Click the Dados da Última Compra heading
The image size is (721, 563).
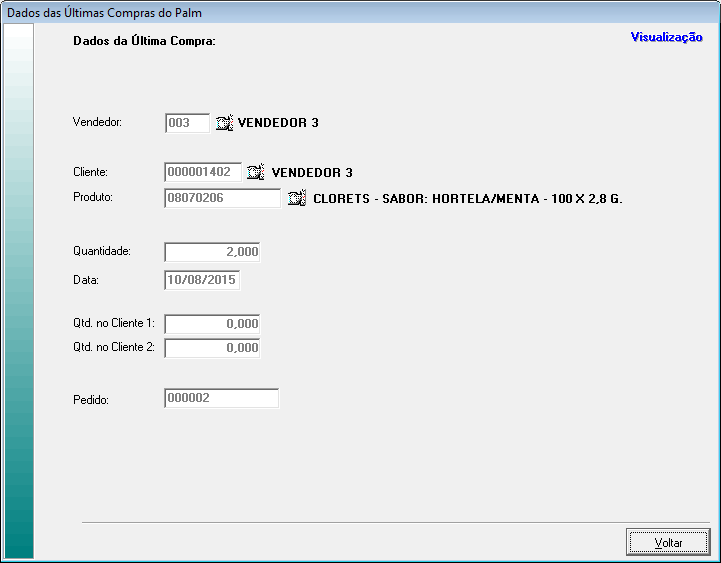[145, 42]
